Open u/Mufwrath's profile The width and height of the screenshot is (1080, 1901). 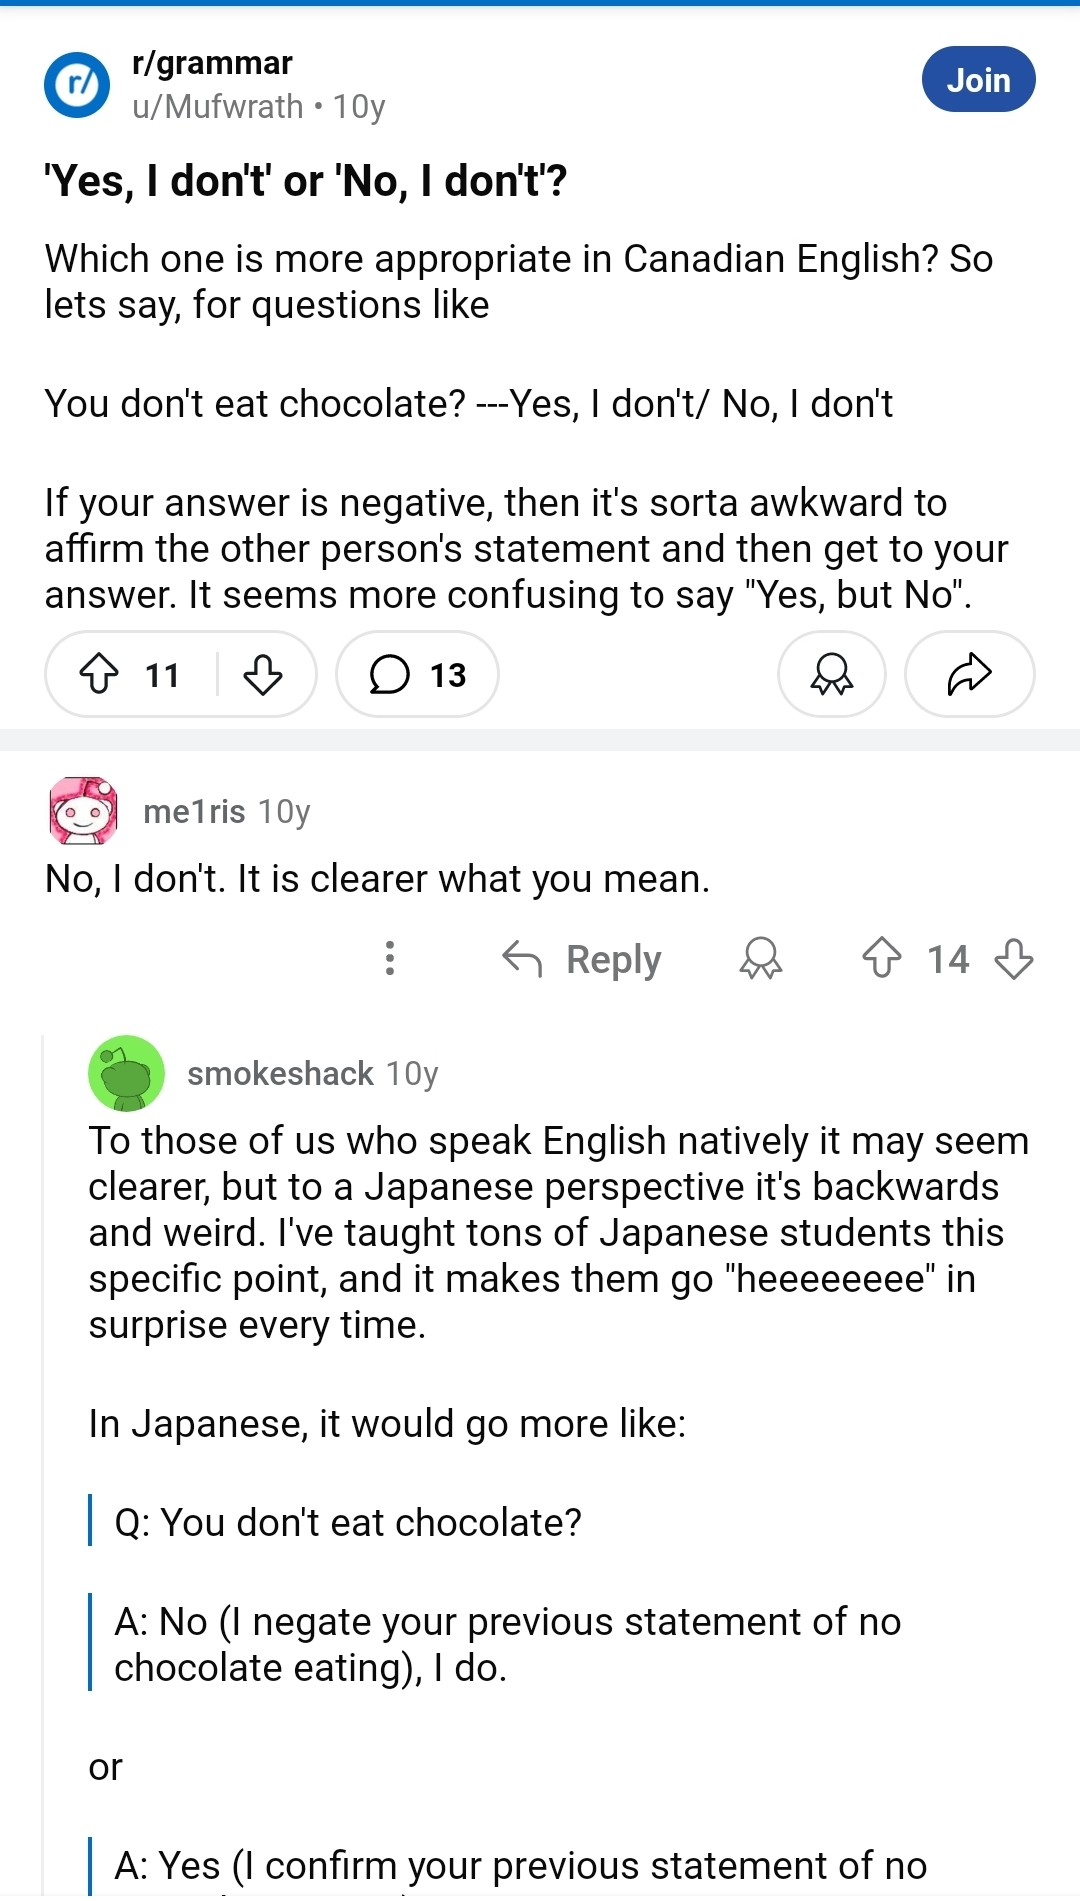coord(218,106)
